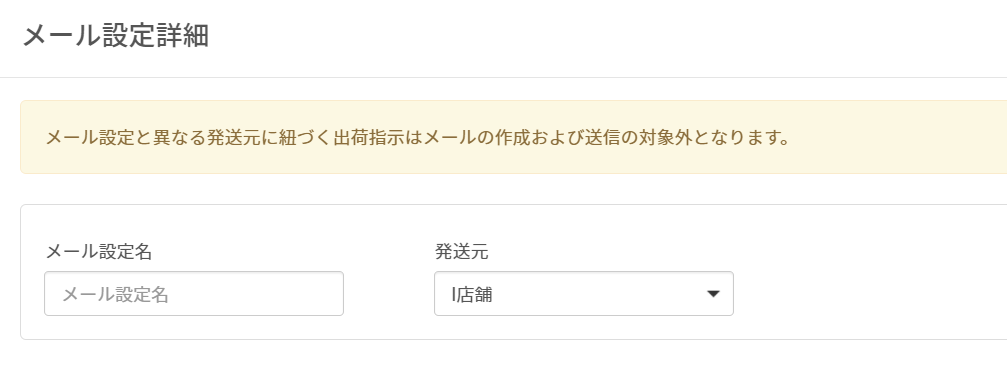
Task: Place cursor in mail setting name box
Action: click(194, 293)
